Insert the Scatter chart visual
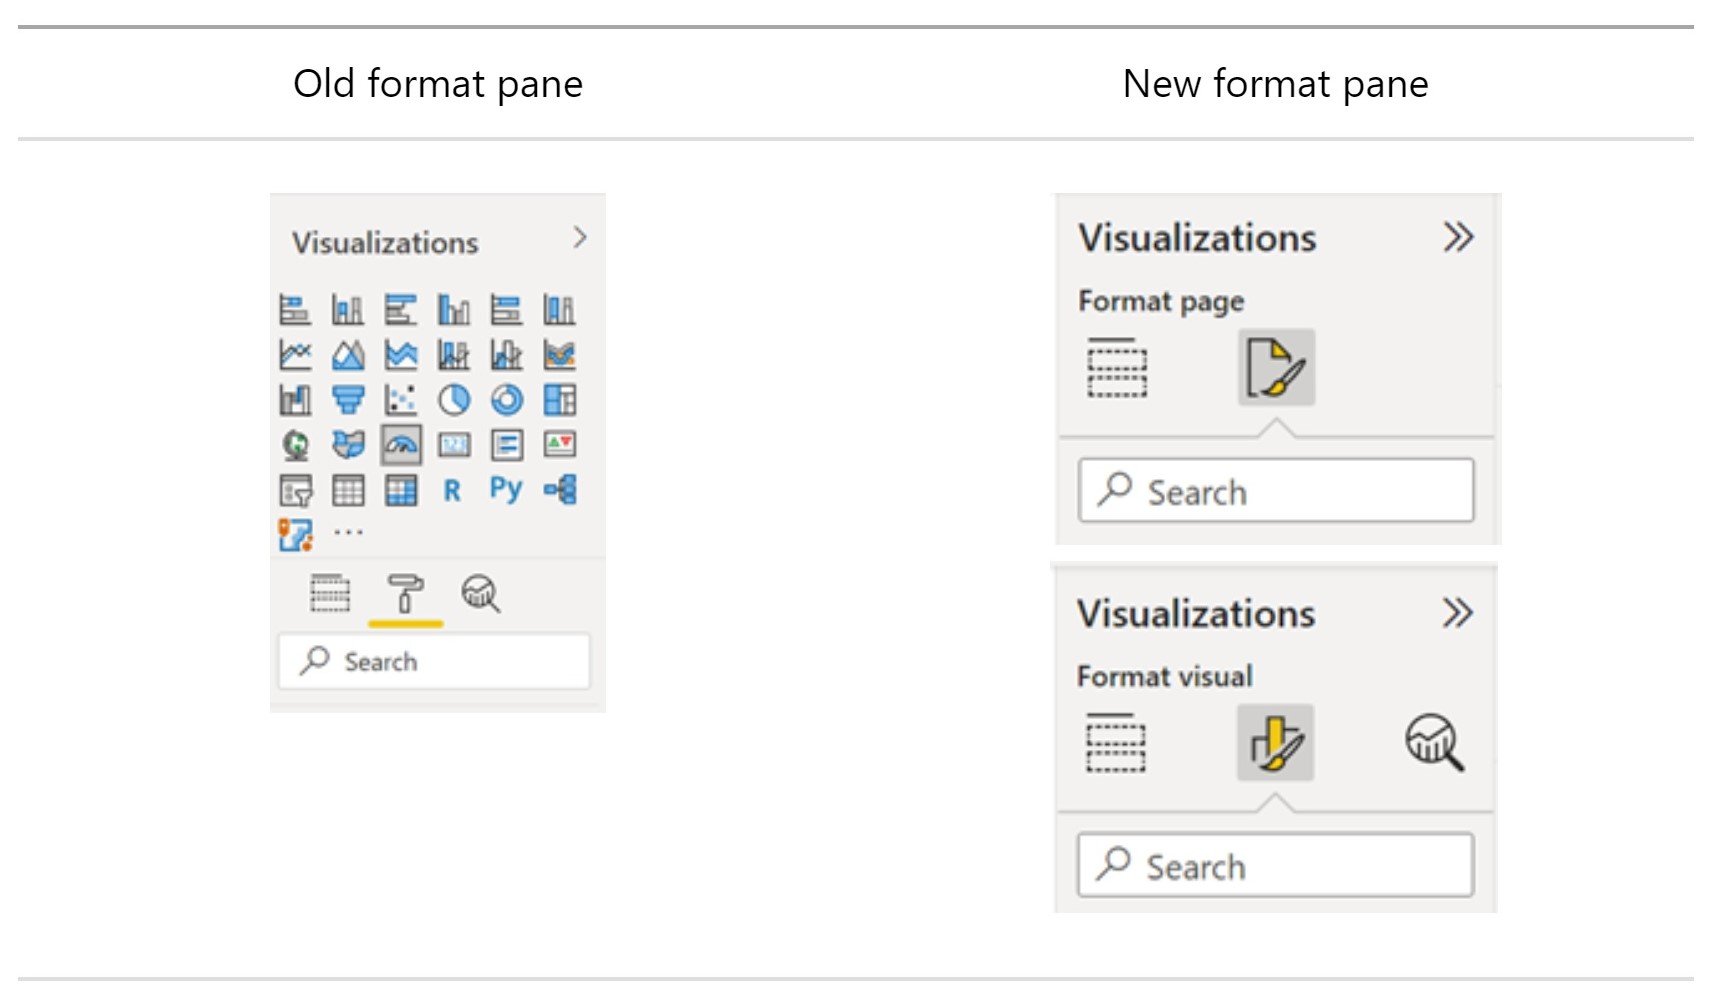The height and width of the screenshot is (1002, 1731). 402,399
